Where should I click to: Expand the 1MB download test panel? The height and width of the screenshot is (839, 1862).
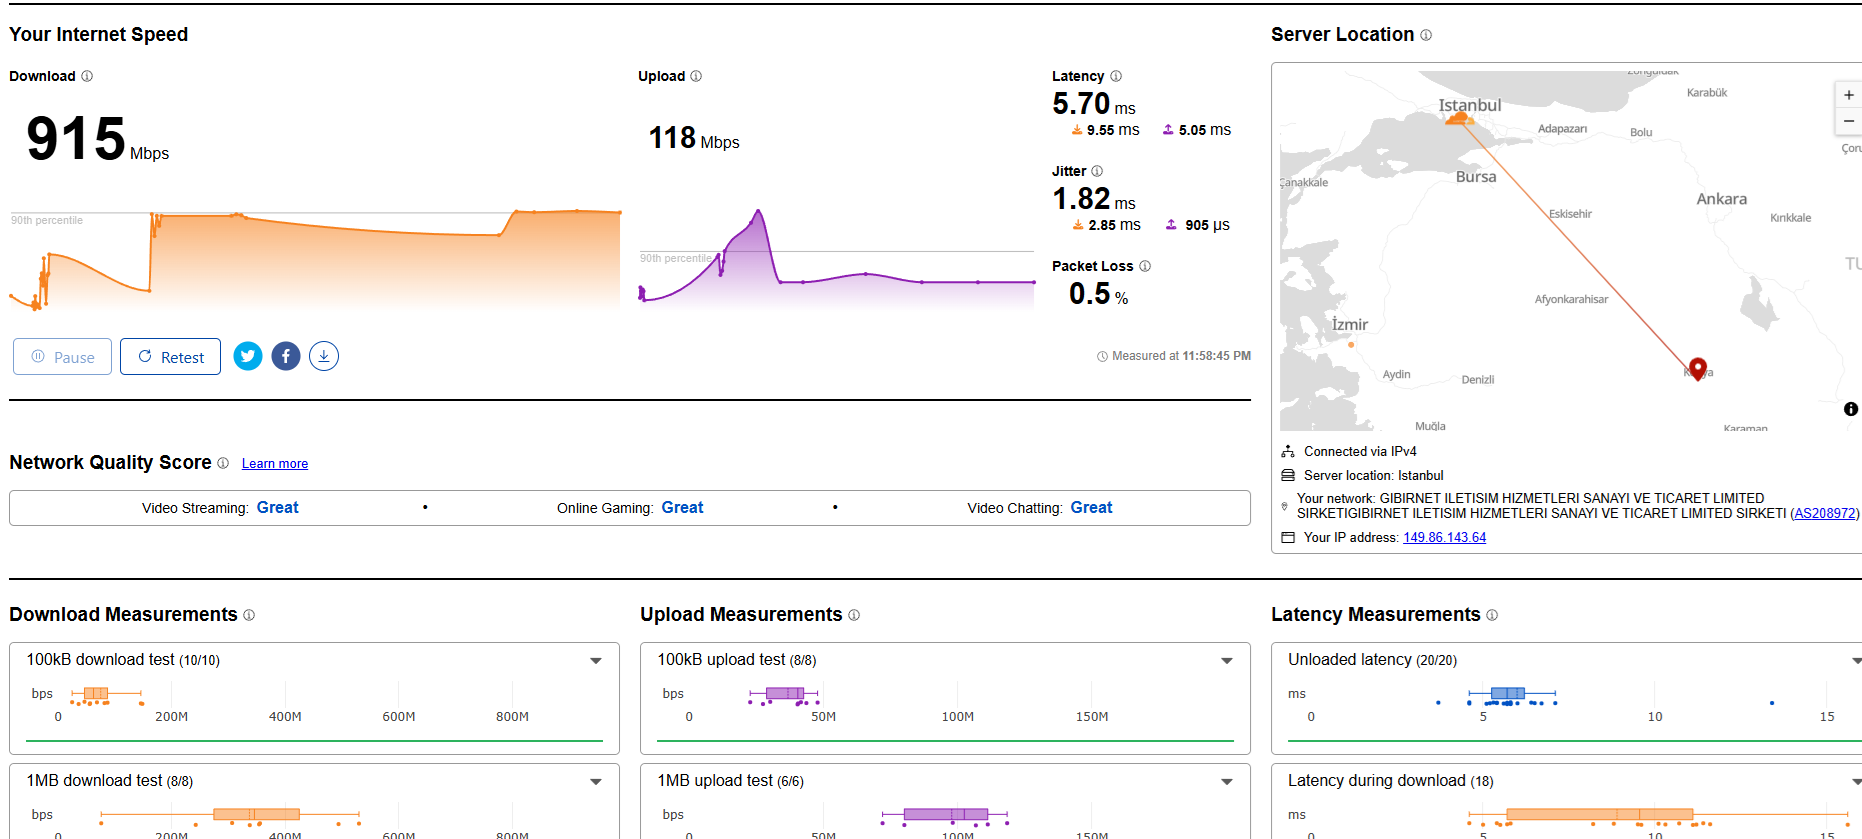tap(596, 782)
